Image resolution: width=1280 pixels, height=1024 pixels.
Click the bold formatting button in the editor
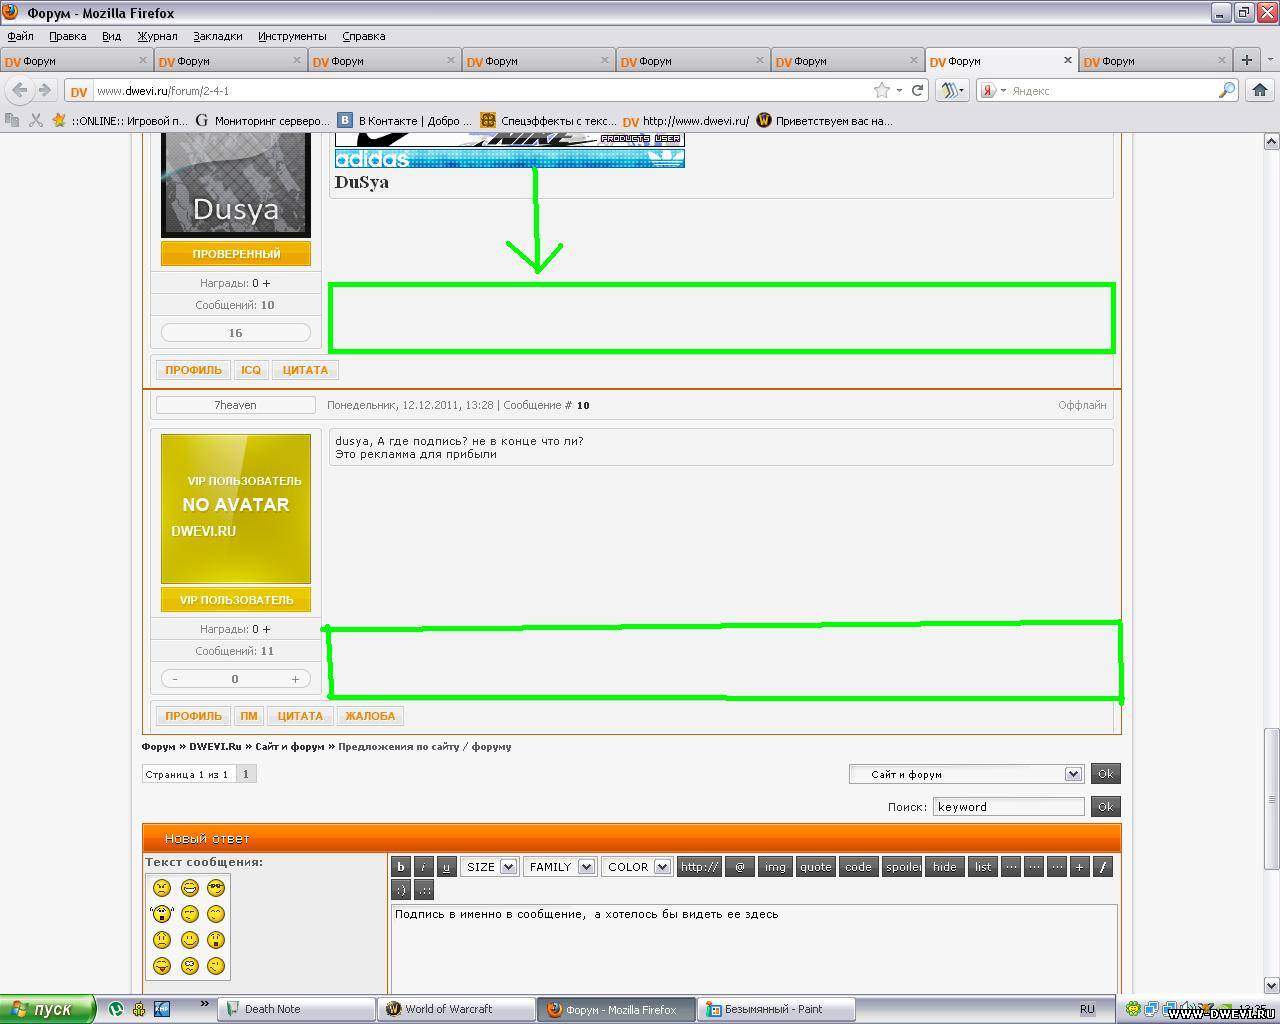click(x=401, y=867)
